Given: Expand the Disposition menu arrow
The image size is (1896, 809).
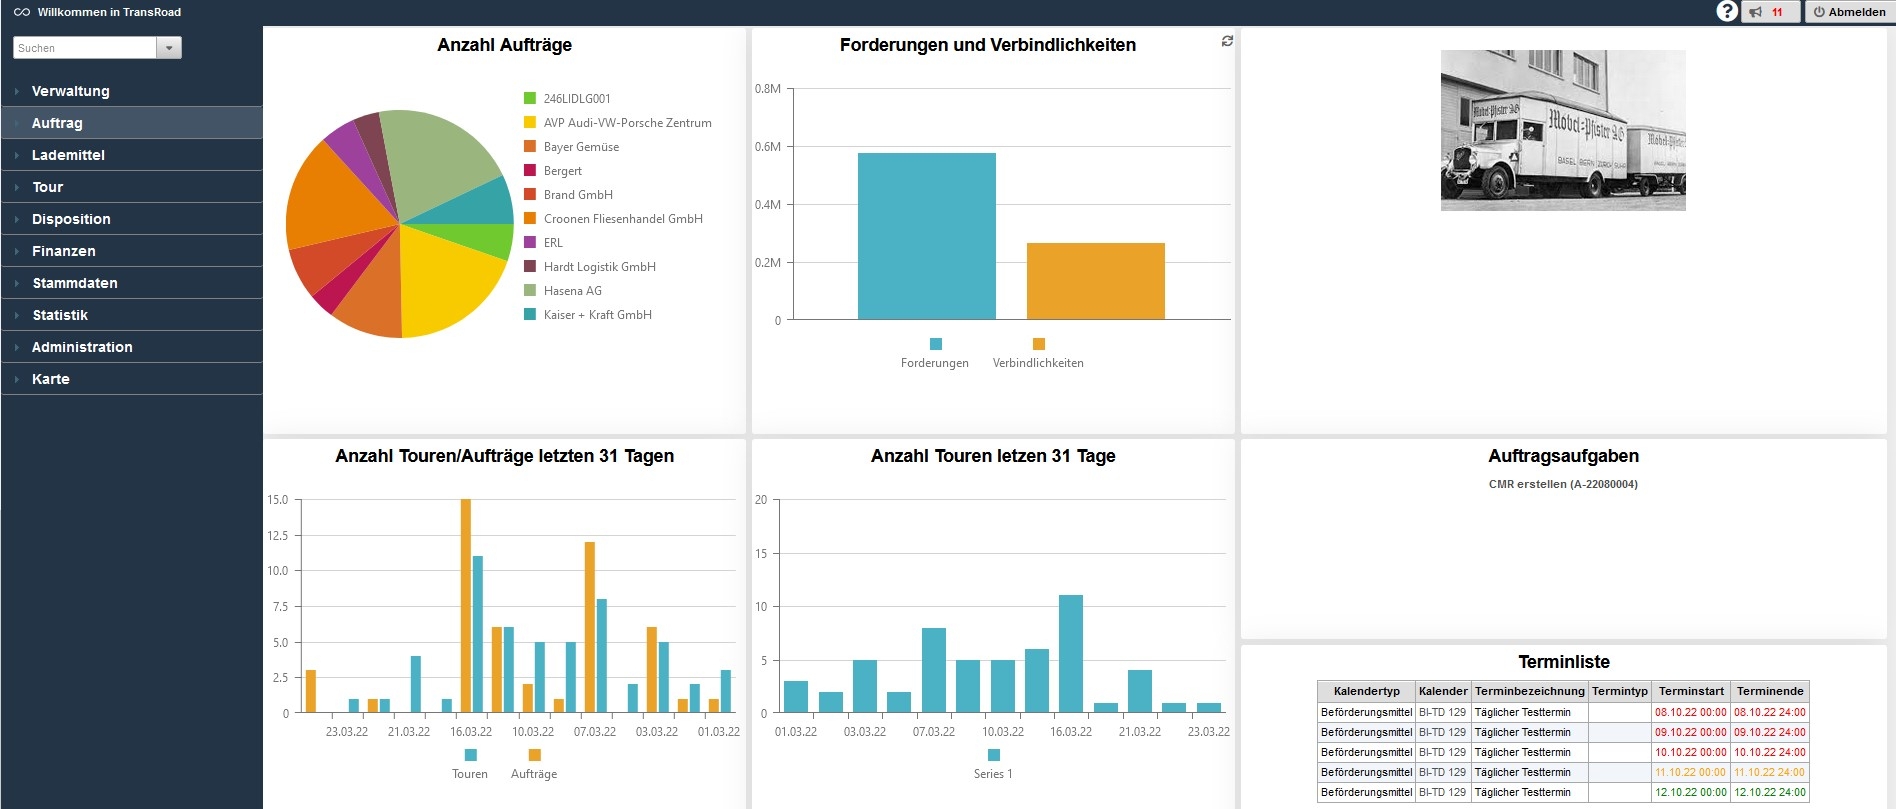Looking at the screenshot, I should coord(17,219).
